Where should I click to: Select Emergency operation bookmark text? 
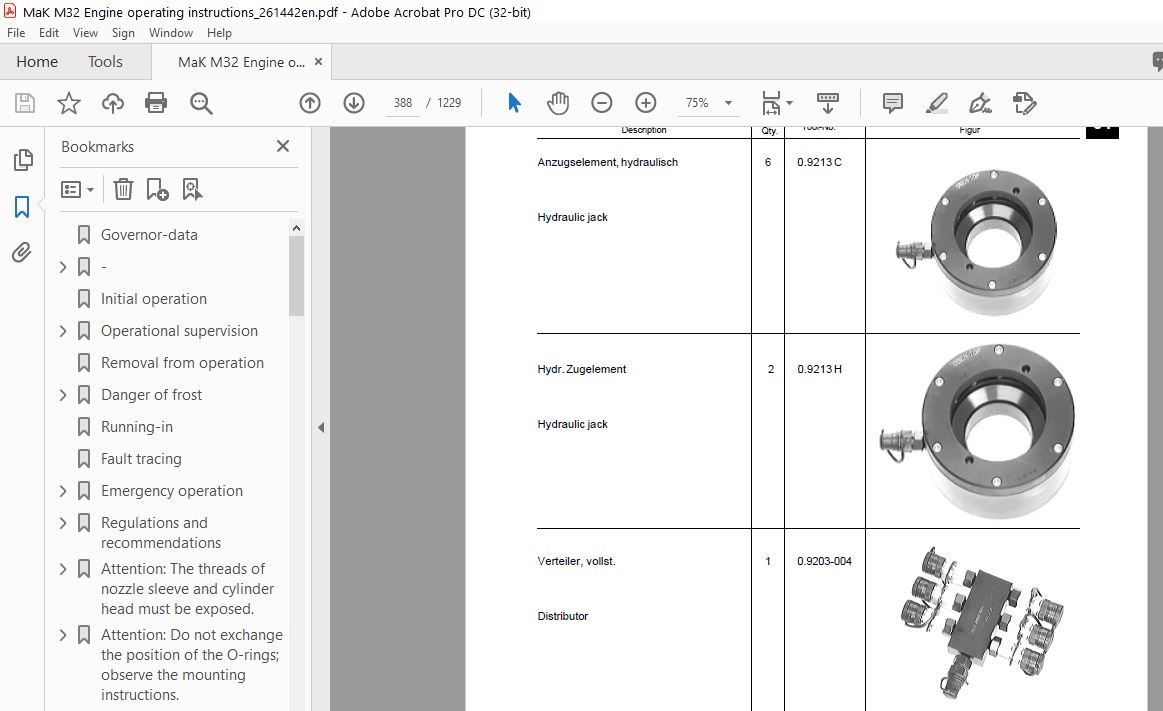coord(171,491)
